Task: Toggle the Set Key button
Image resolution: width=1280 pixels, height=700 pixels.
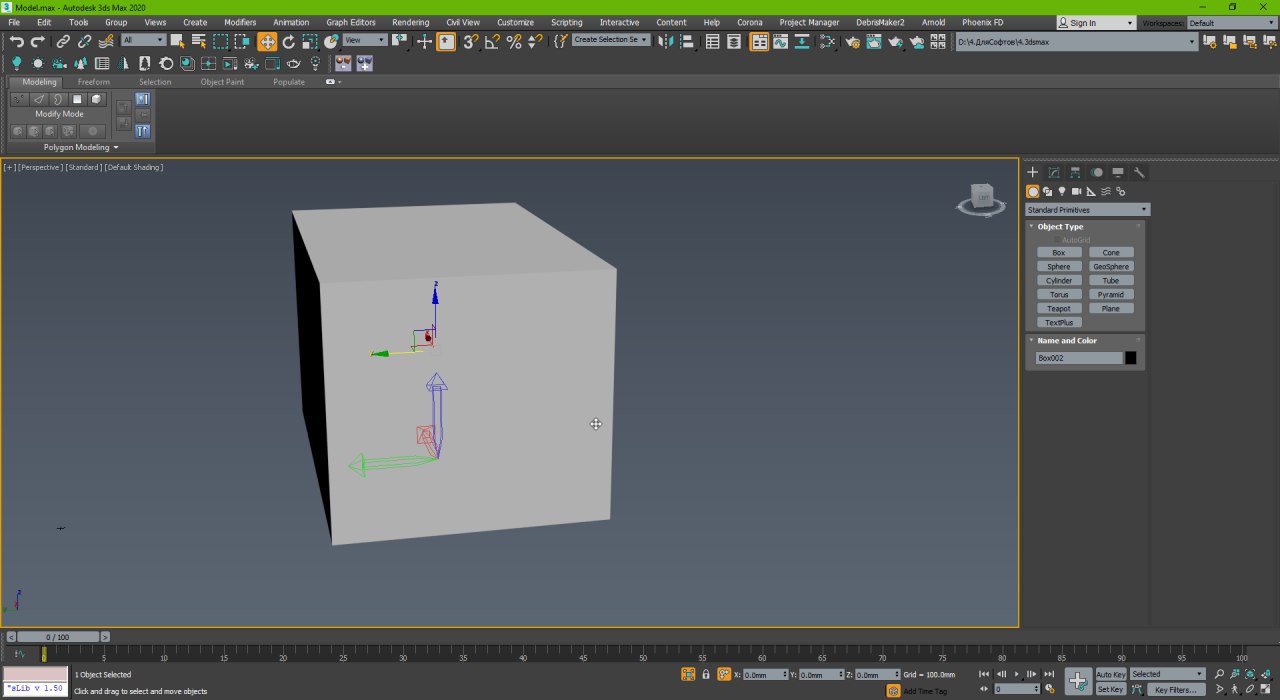Action: coord(1111,690)
